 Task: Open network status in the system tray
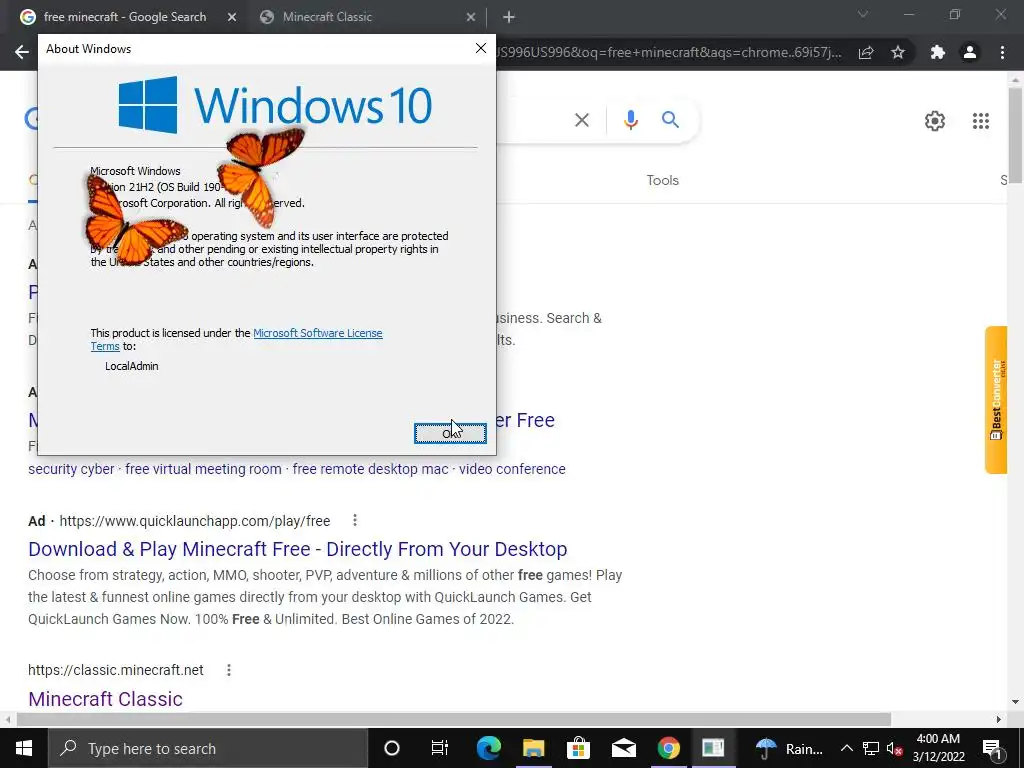click(x=871, y=748)
